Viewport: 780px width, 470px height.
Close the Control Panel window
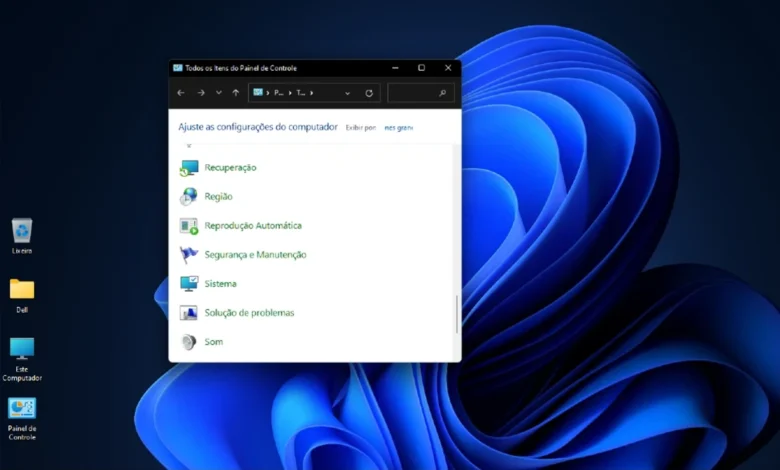pos(448,68)
